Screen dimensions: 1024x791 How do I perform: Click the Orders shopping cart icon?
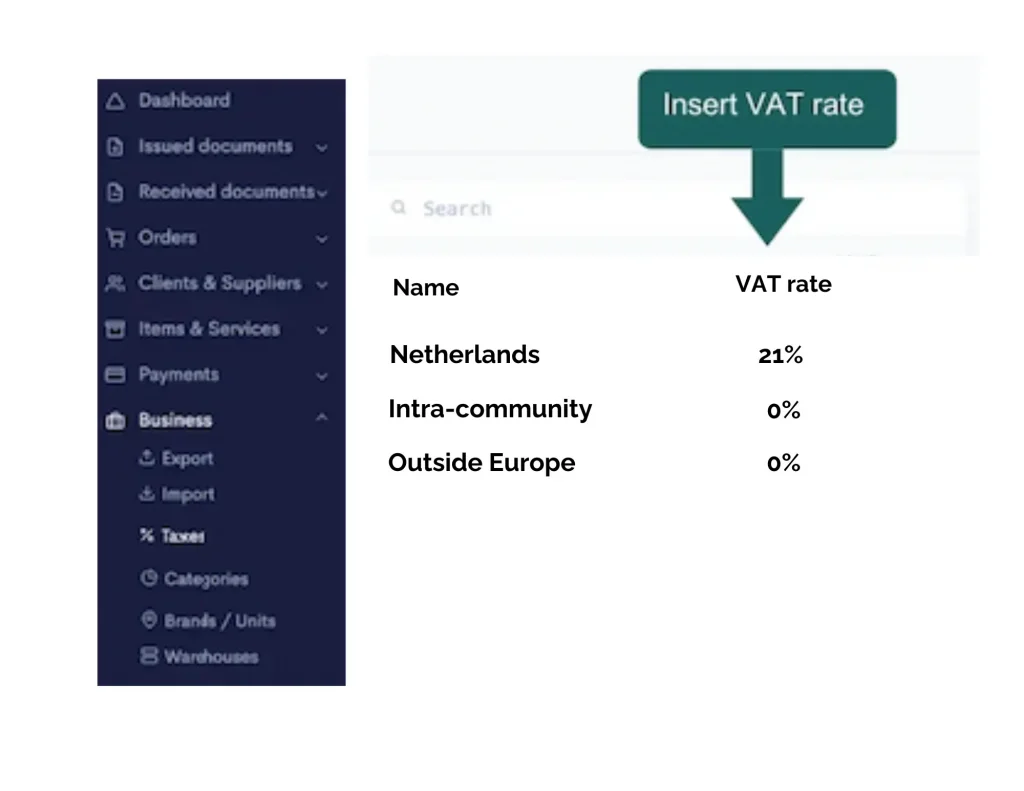click(116, 237)
